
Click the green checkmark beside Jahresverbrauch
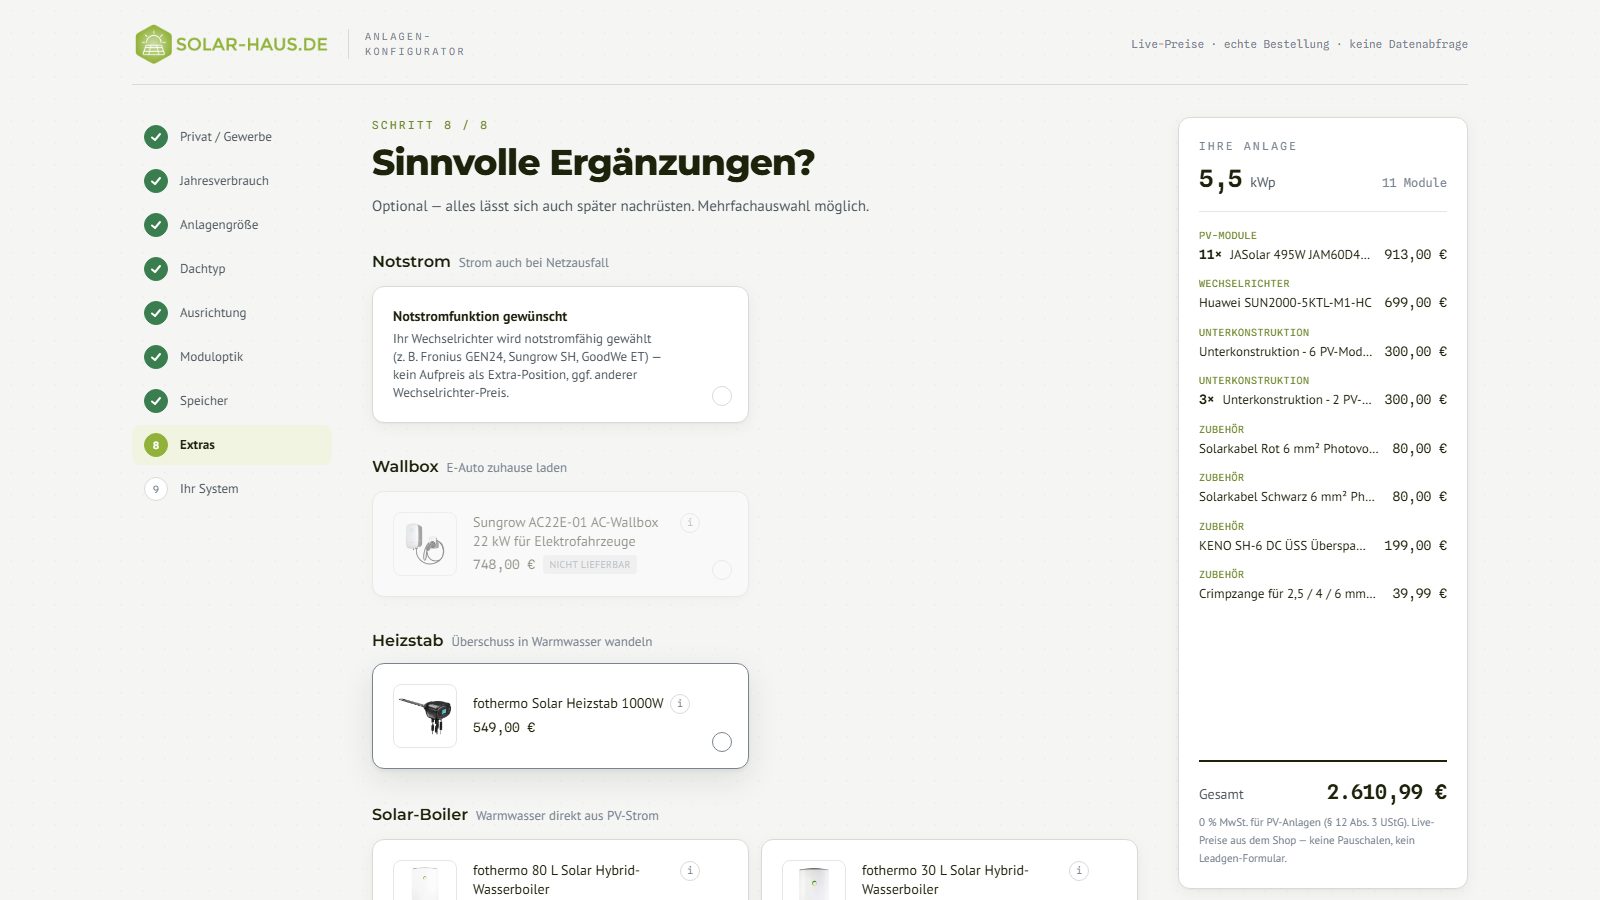156,181
